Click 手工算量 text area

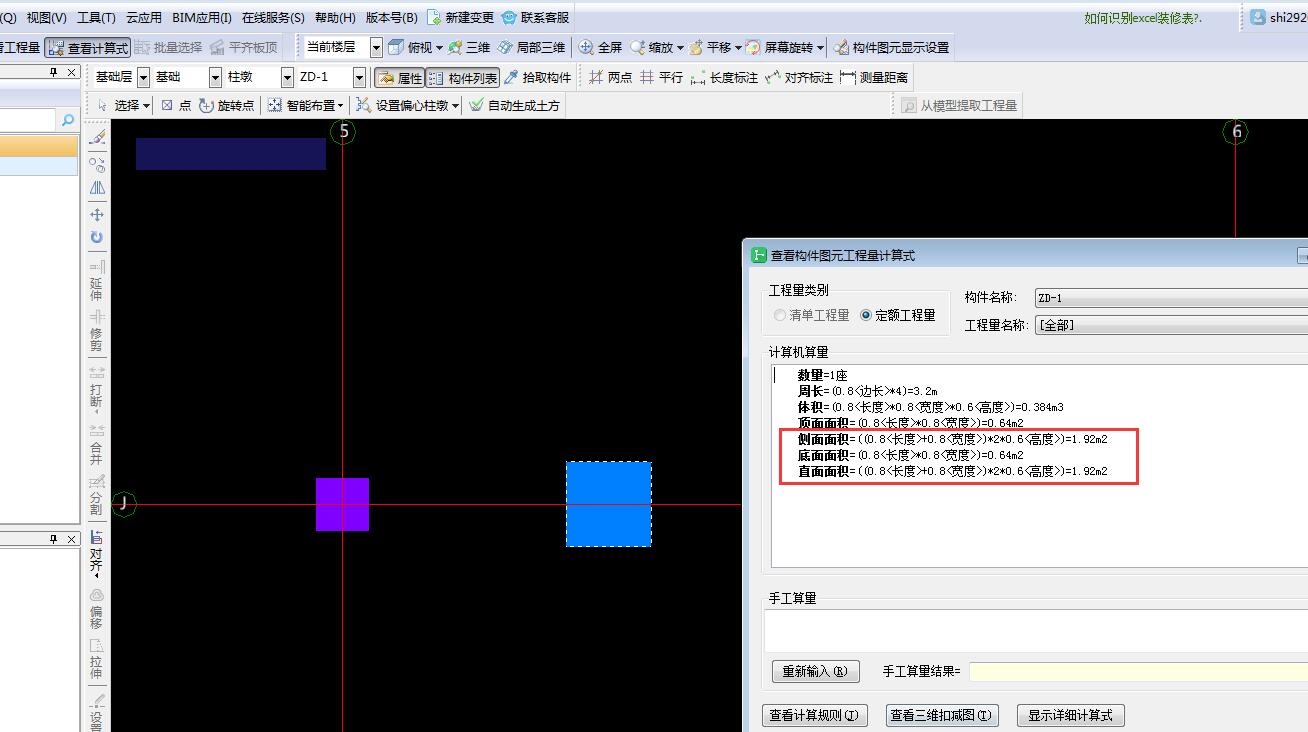(1036, 631)
